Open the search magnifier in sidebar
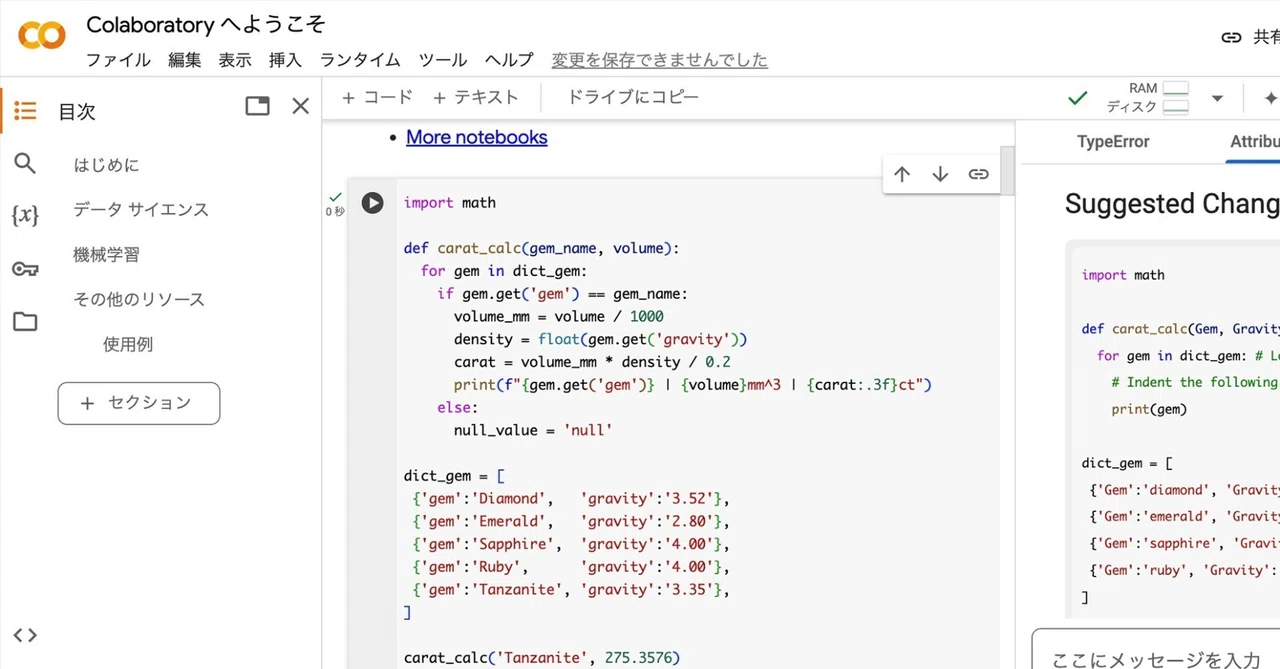The height and width of the screenshot is (669, 1280). point(25,163)
